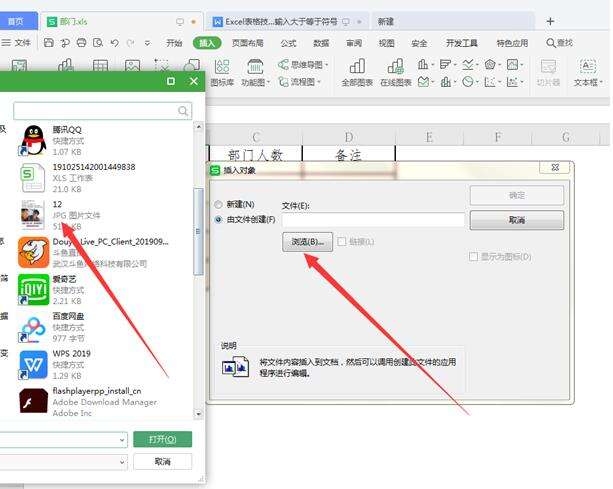Click the slicer (切片器) icon
Screen dimensions: 613x489
tap(548, 67)
